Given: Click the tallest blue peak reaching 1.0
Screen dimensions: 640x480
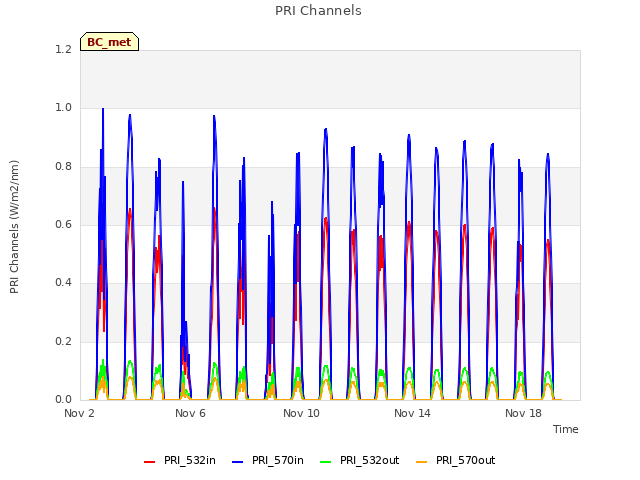Looking at the screenshot, I should point(103,109).
